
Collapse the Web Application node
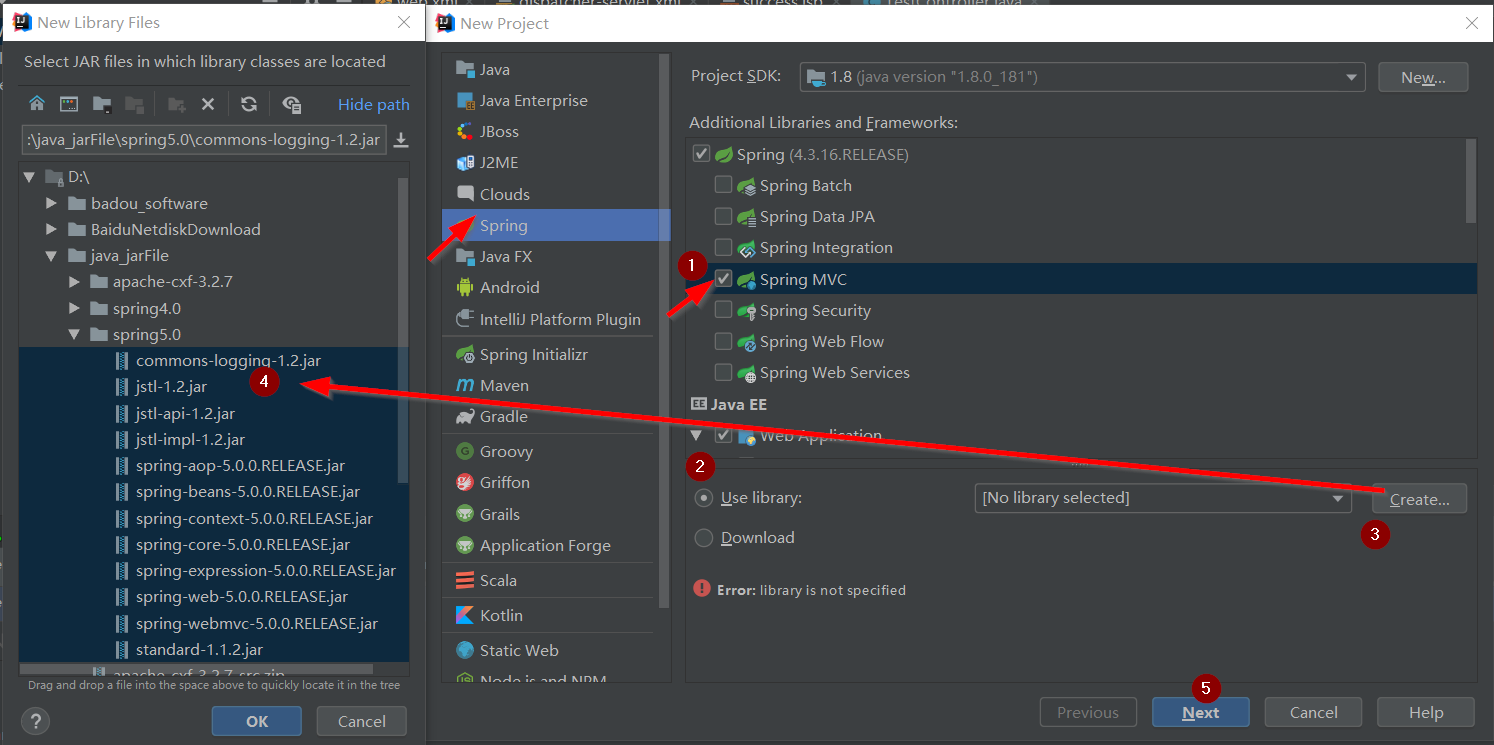pyautogui.click(x=697, y=436)
